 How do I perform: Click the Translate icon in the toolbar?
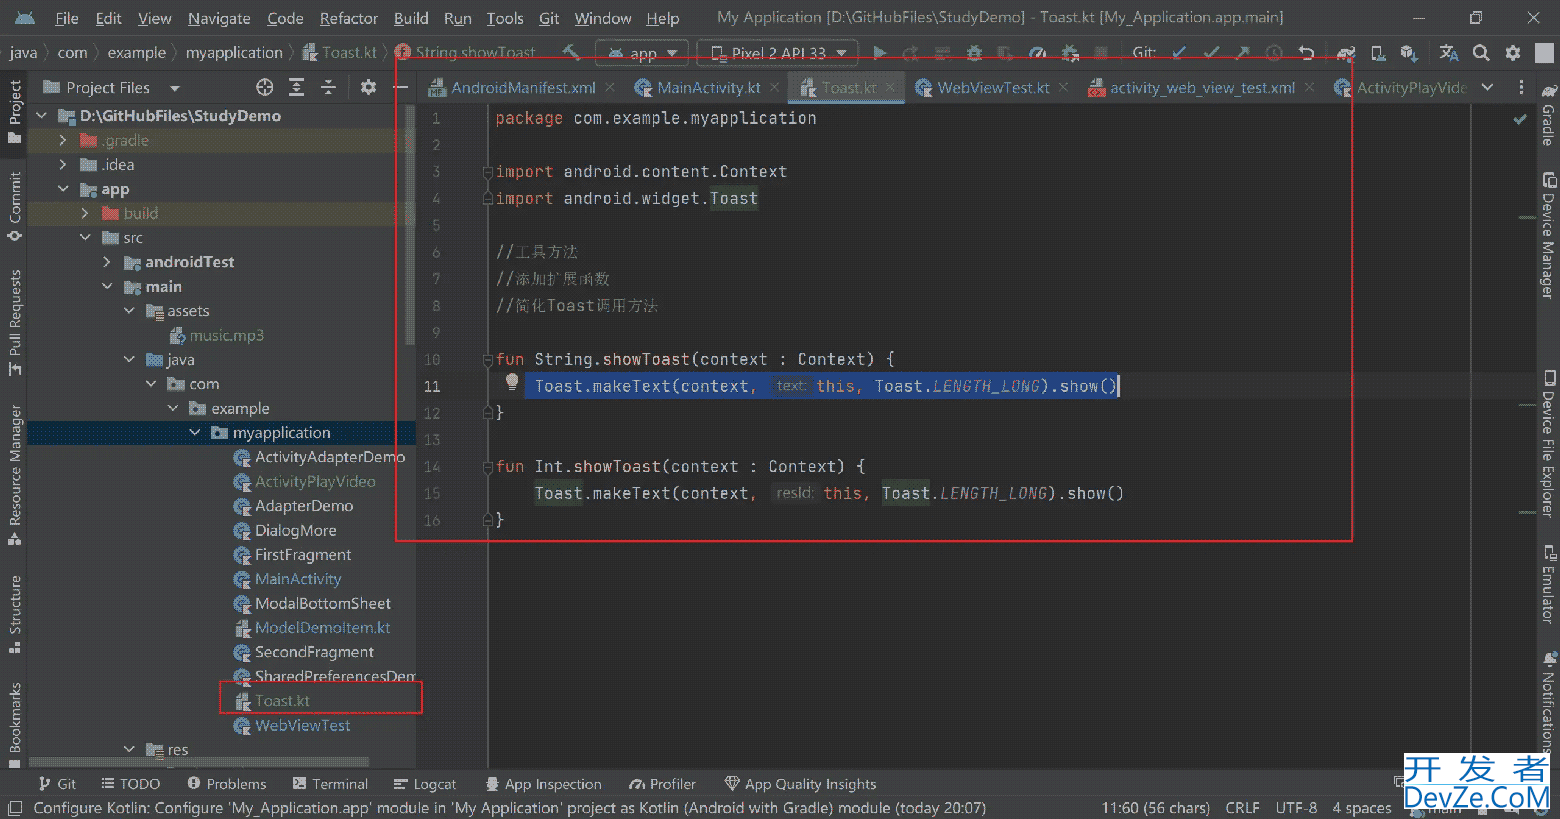tap(1449, 53)
